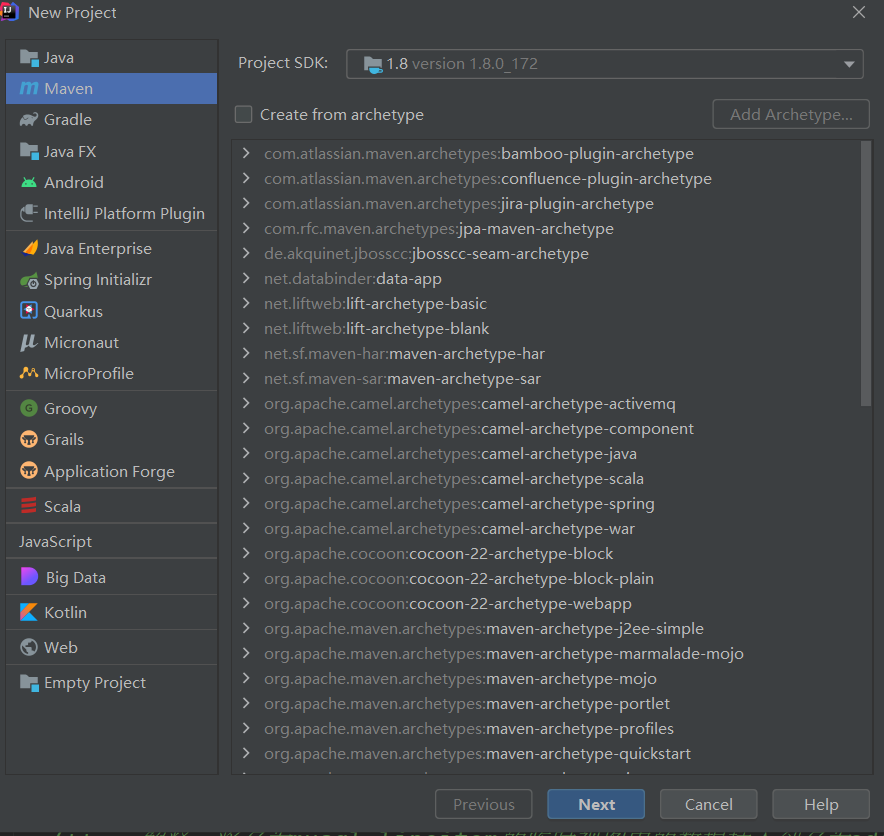Select the Kotlin icon
The image size is (884, 836).
tap(29, 612)
